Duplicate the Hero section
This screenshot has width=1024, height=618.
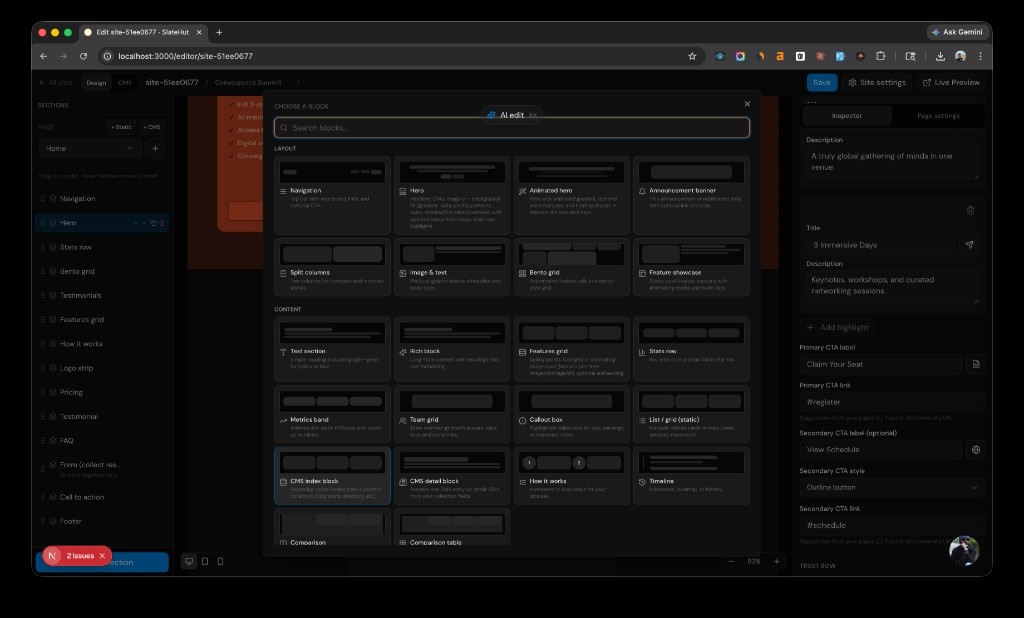click(x=153, y=223)
